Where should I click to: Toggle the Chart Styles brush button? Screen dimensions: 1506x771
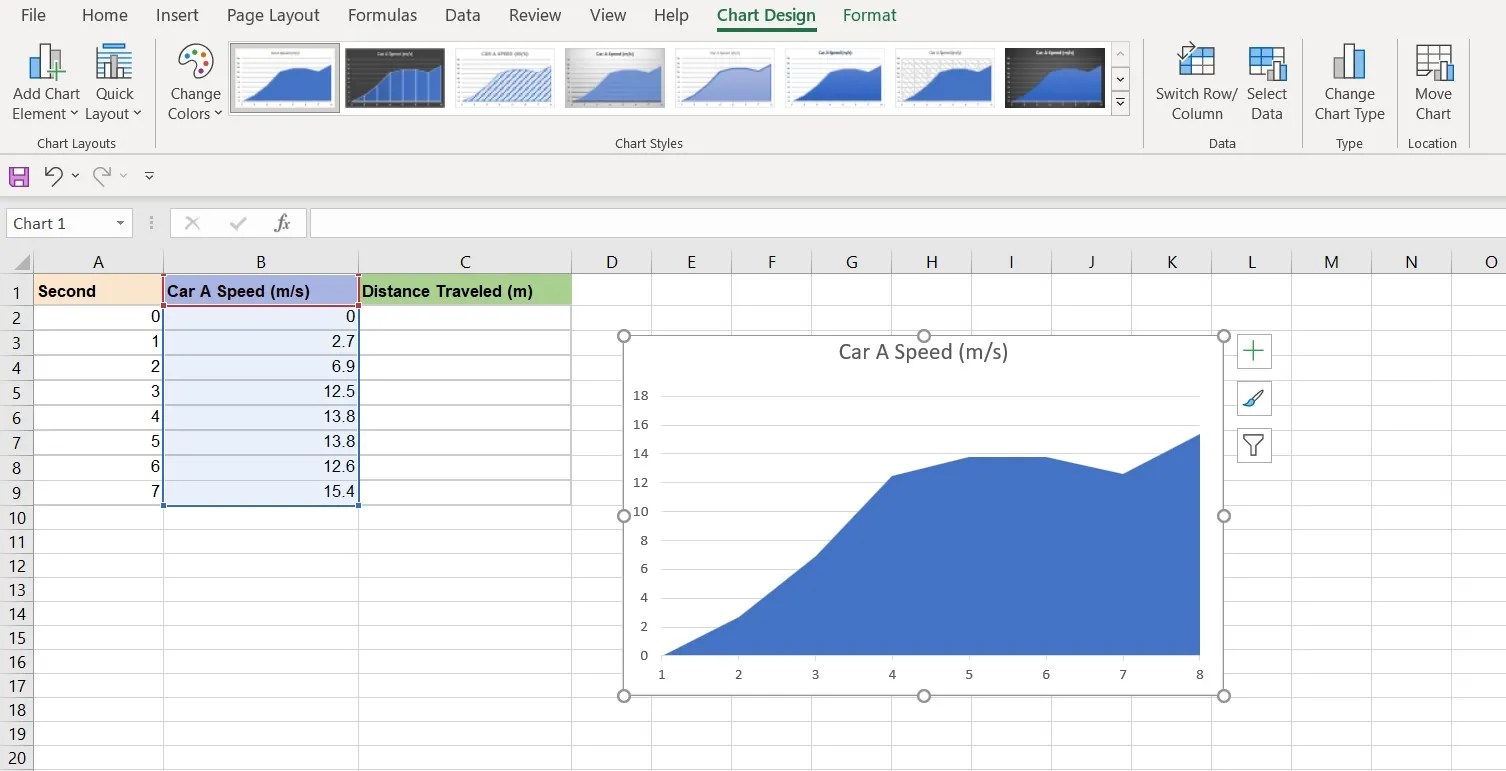click(1253, 398)
